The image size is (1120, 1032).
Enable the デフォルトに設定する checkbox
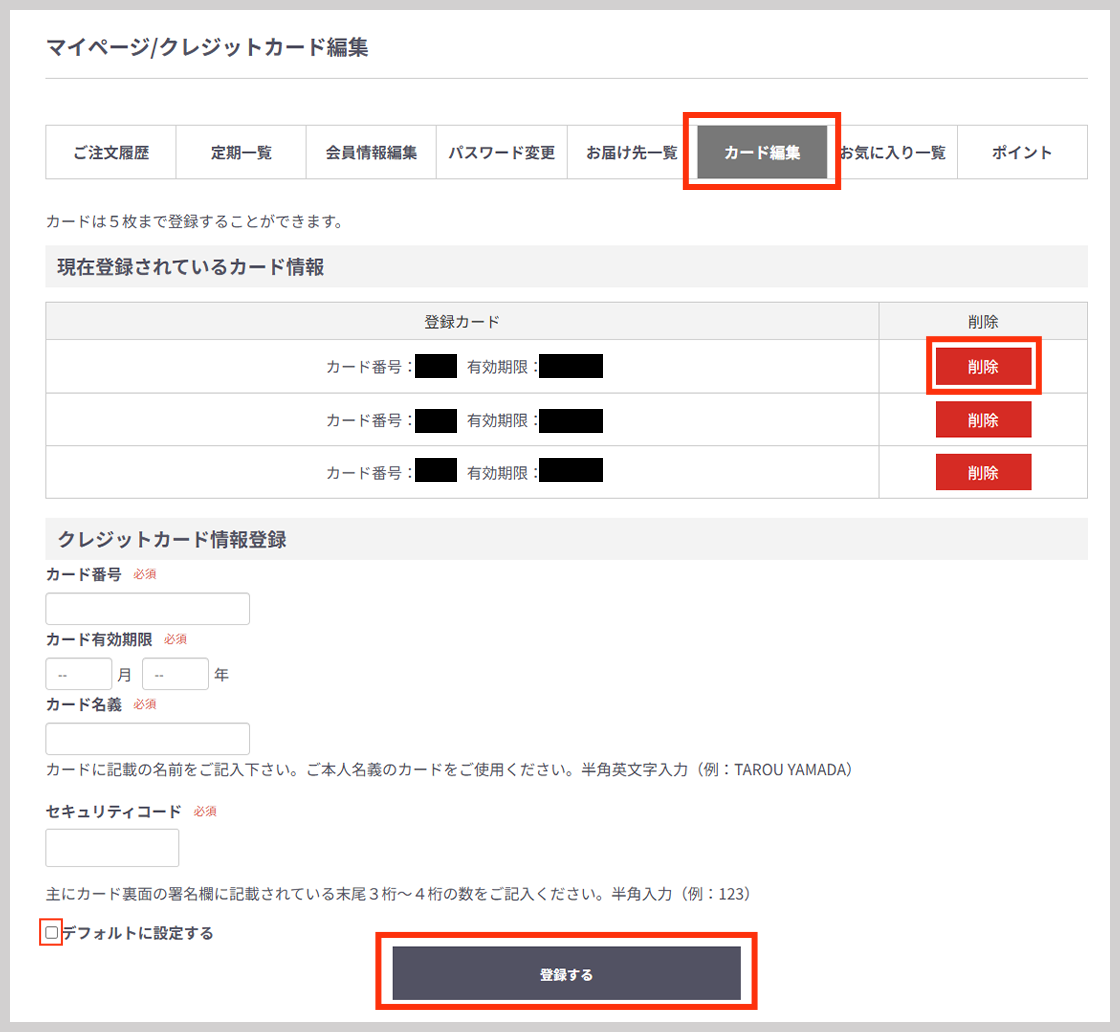click(x=52, y=933)
